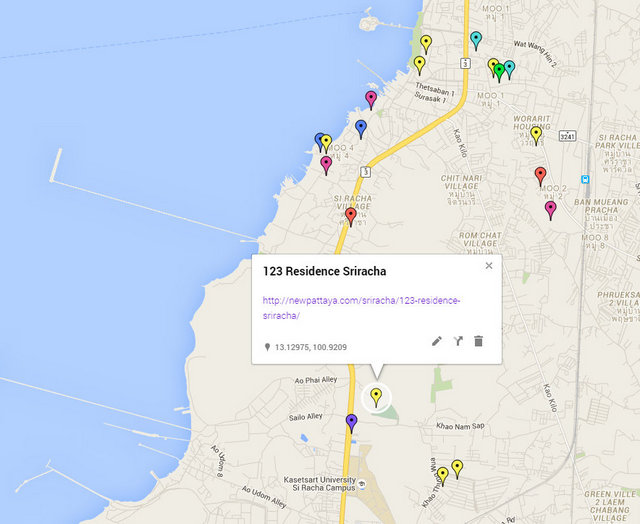
Task: Click the selected yellow marker below the popup
Action: pyautogui.click(x=376, y=397)
